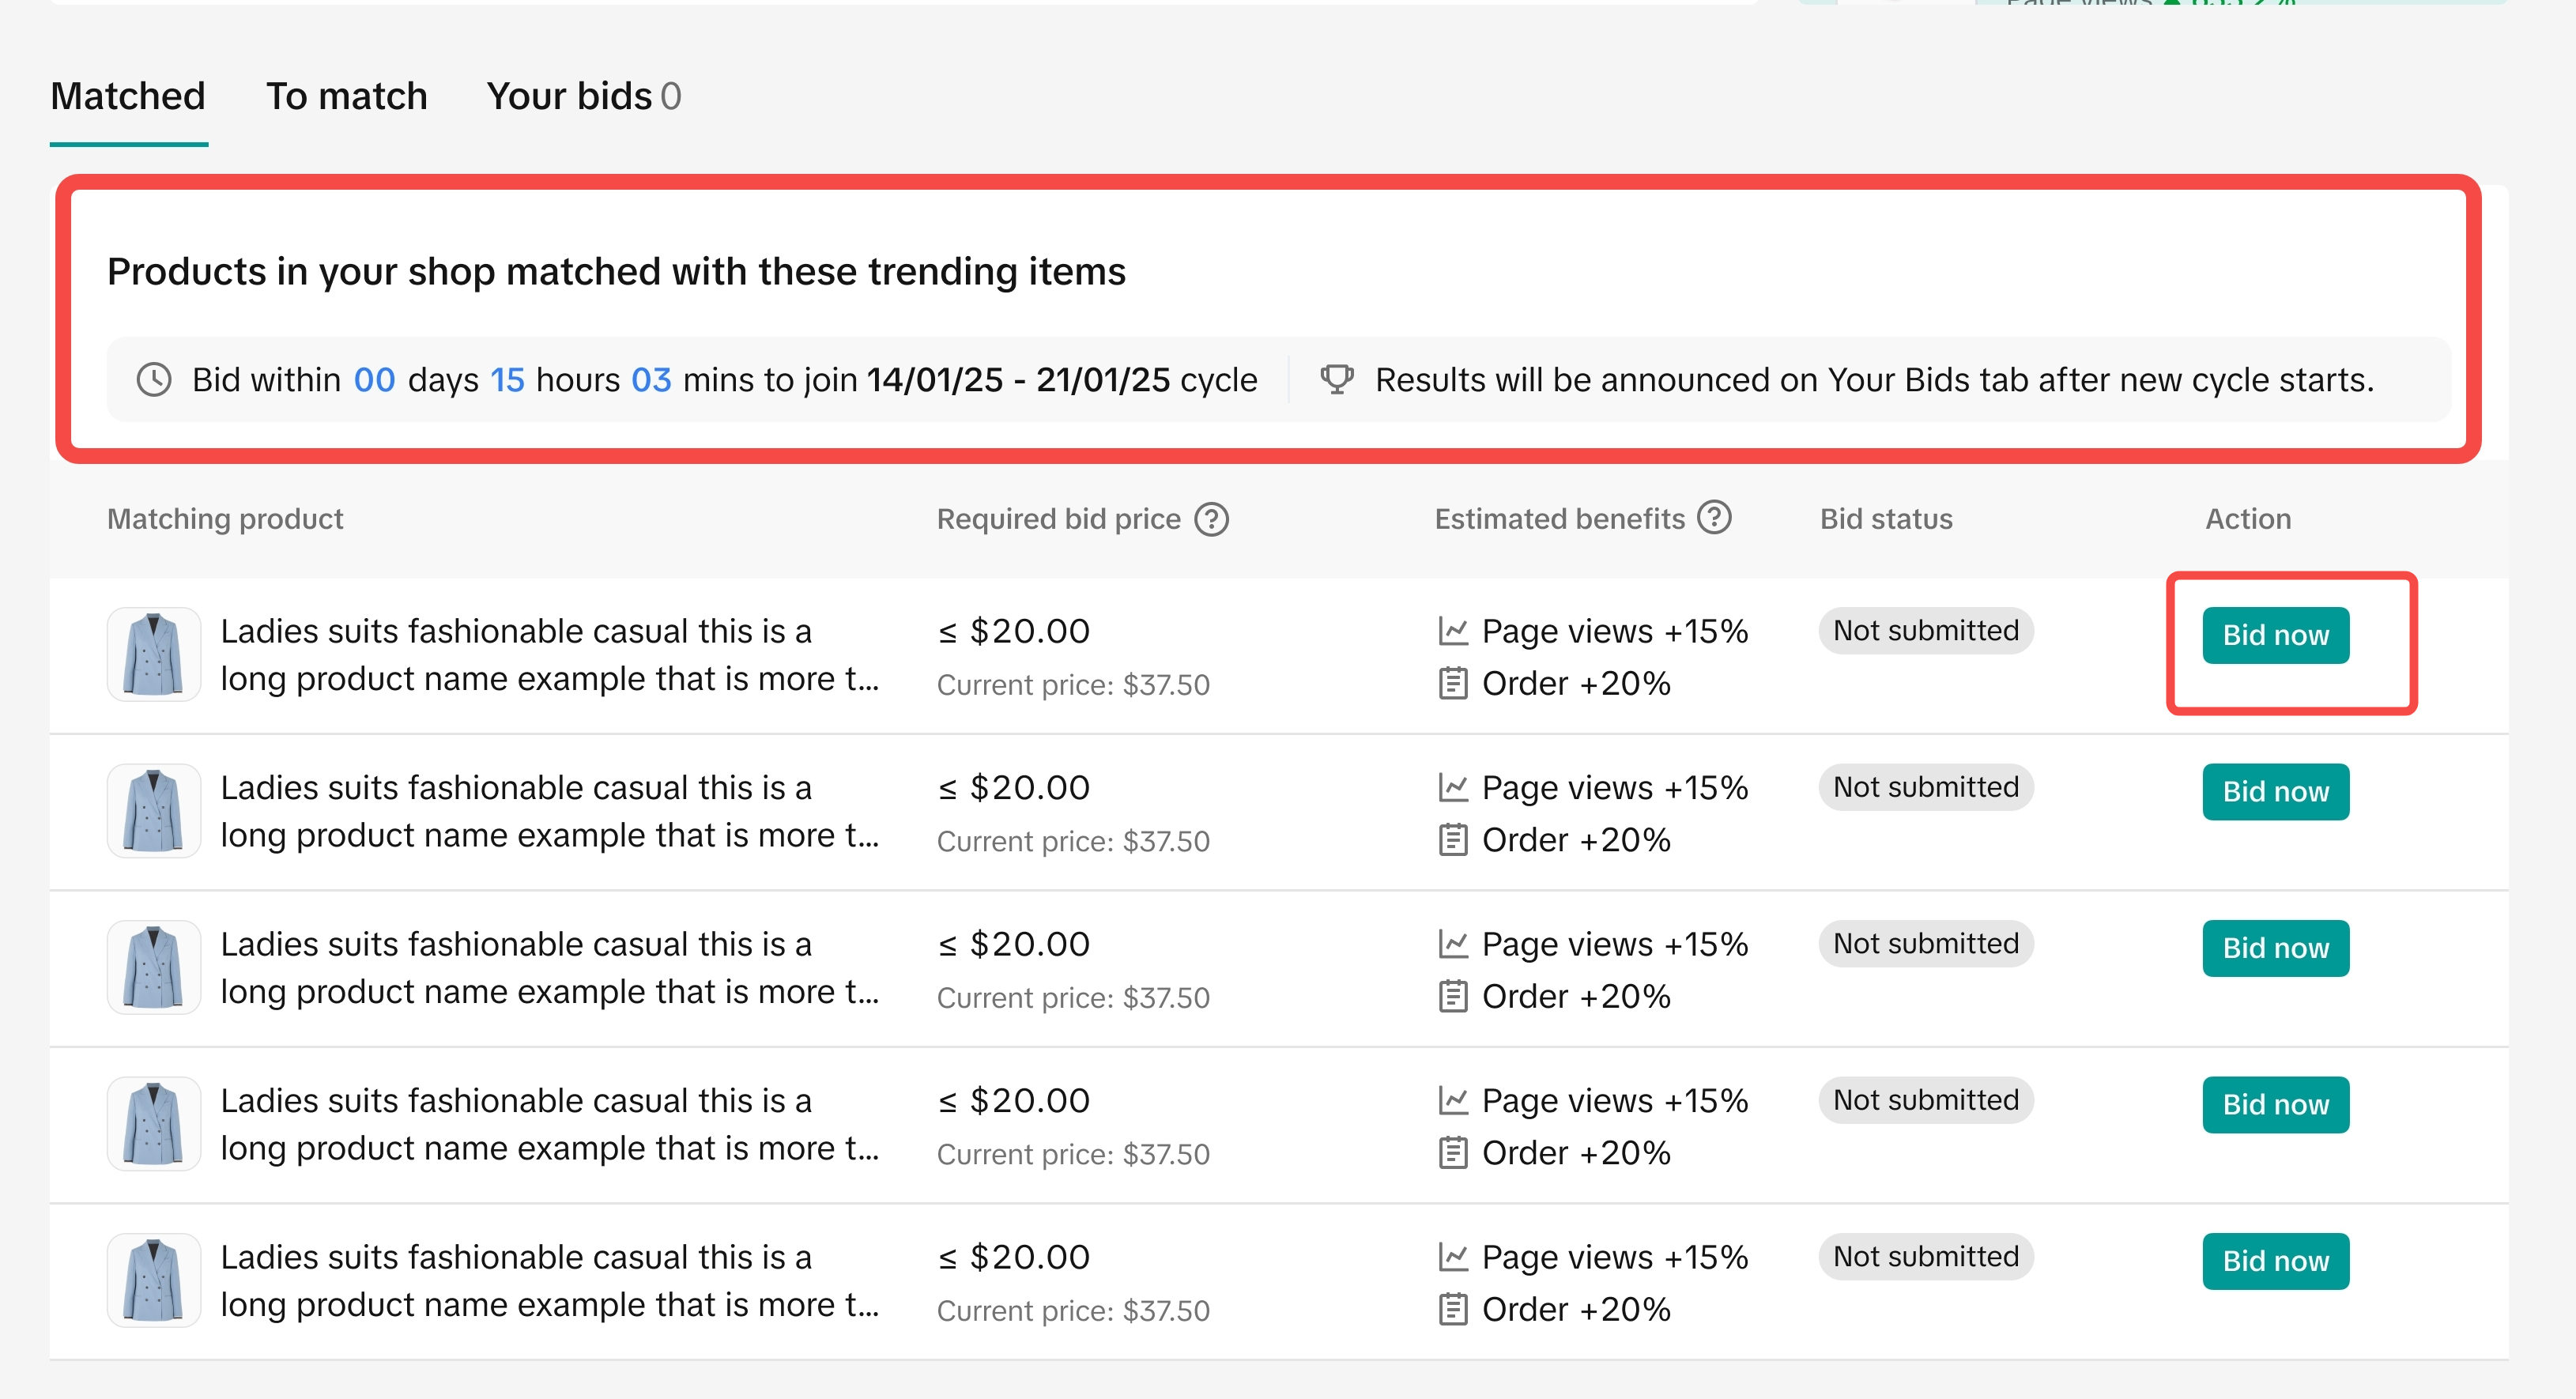Click the clock icon beside bid countdown

[154, 380]
